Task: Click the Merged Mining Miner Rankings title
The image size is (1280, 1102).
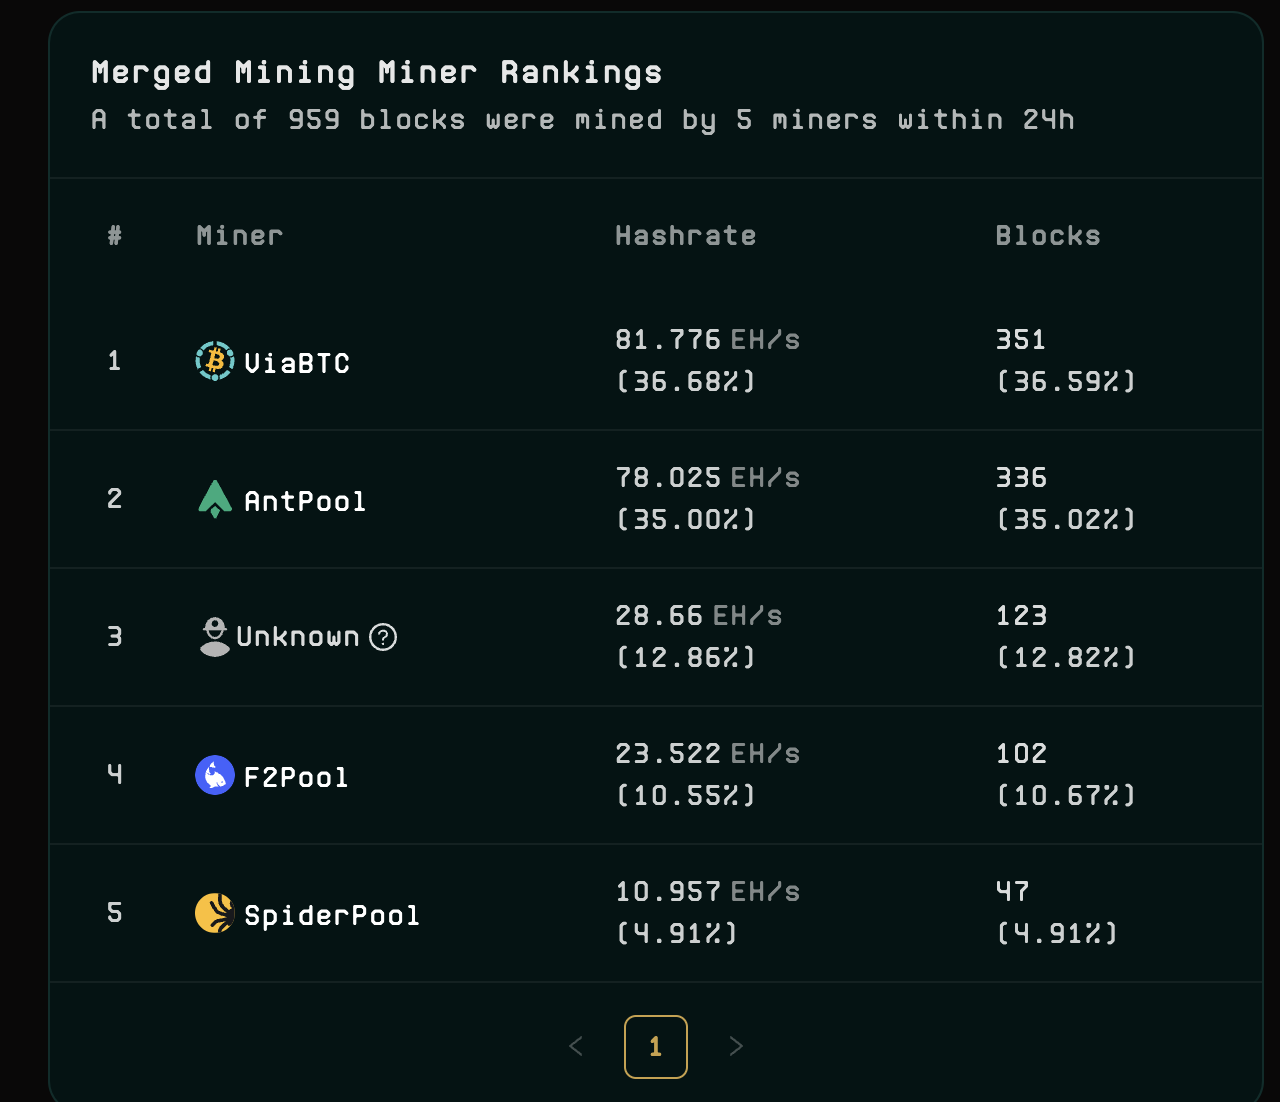Action: pos(376,71)
